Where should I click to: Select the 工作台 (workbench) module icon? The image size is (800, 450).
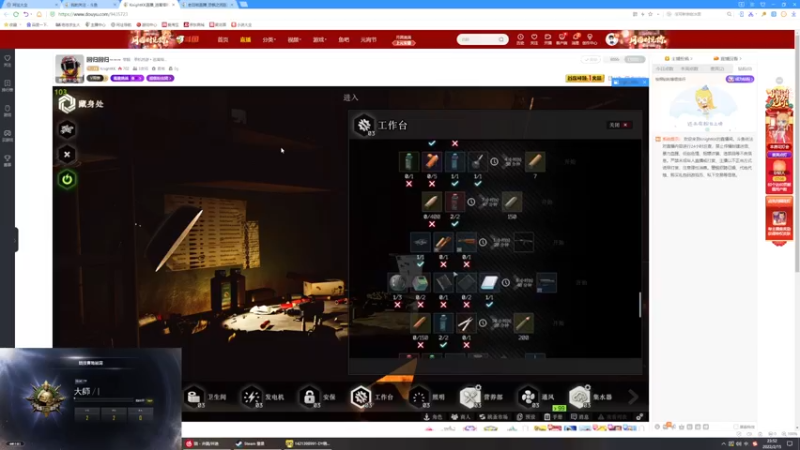(361, 397)
